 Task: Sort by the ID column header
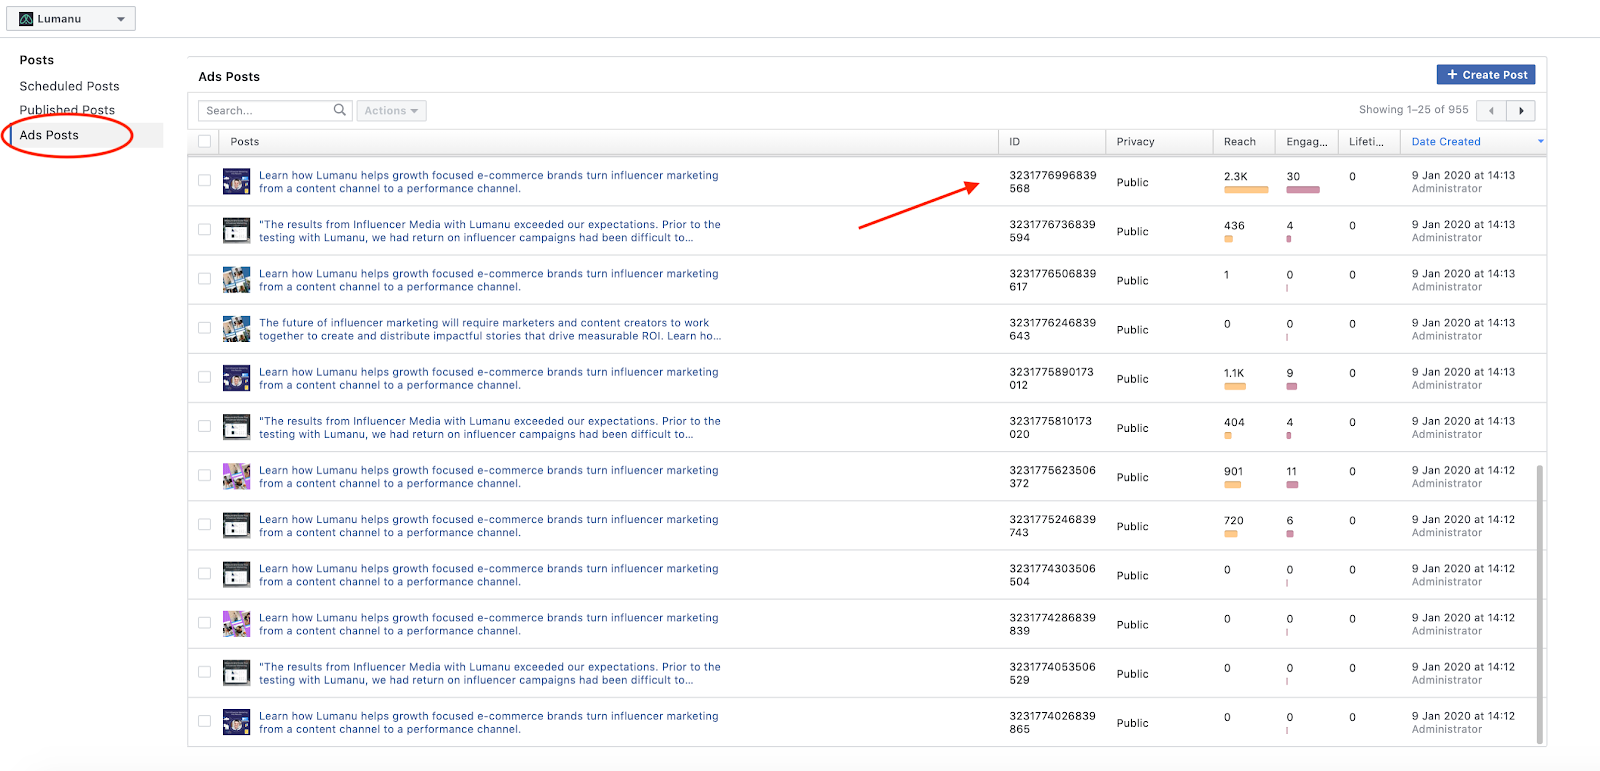pyautogui.click(x=1051, y=142)
